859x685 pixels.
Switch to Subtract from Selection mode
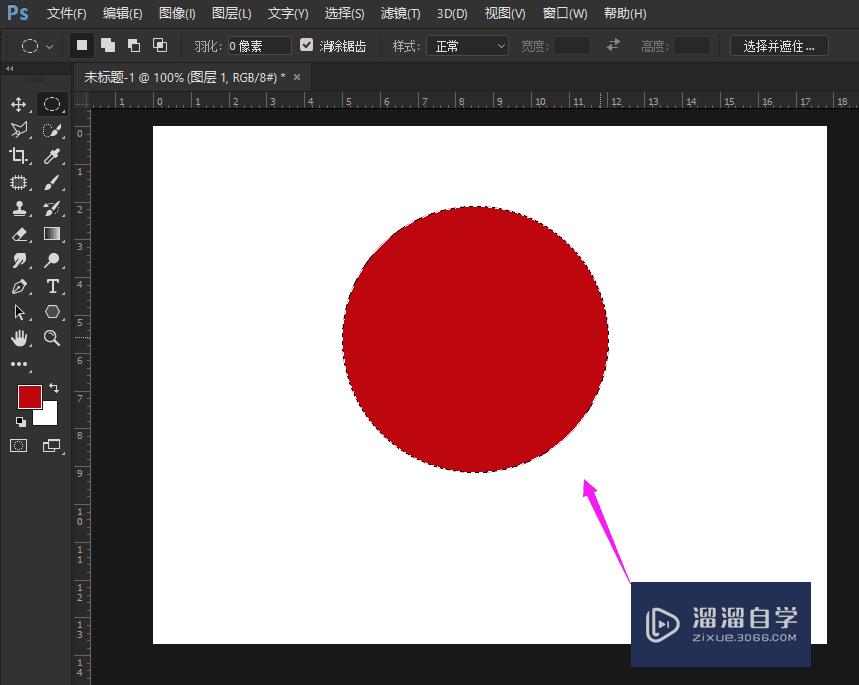[x=133, y=44]
